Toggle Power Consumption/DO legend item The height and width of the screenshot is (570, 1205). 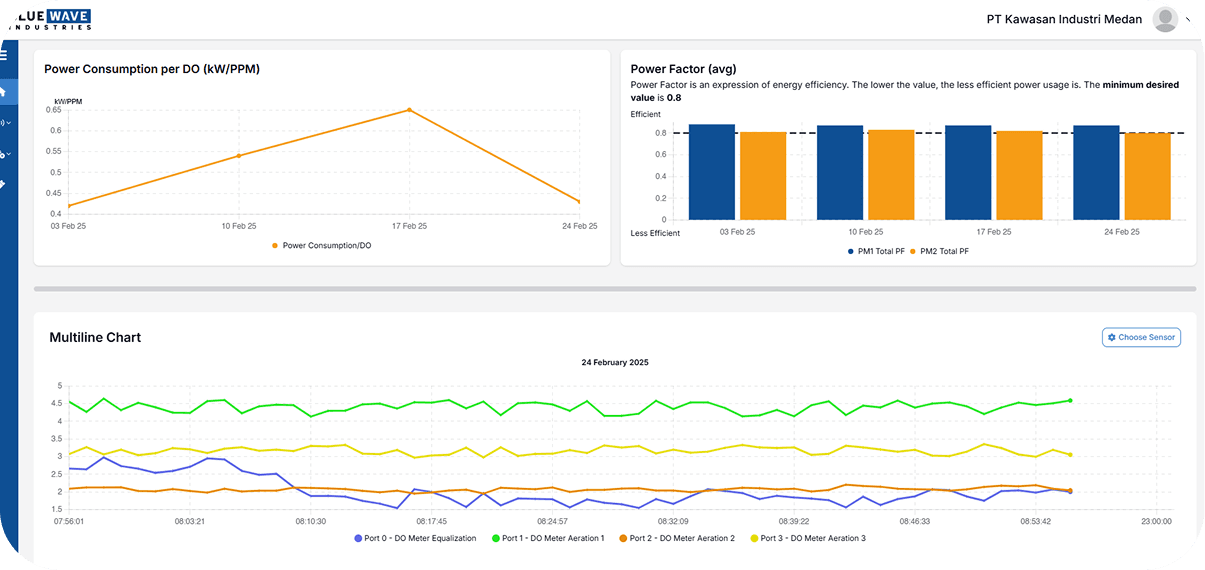coord(321,245)
